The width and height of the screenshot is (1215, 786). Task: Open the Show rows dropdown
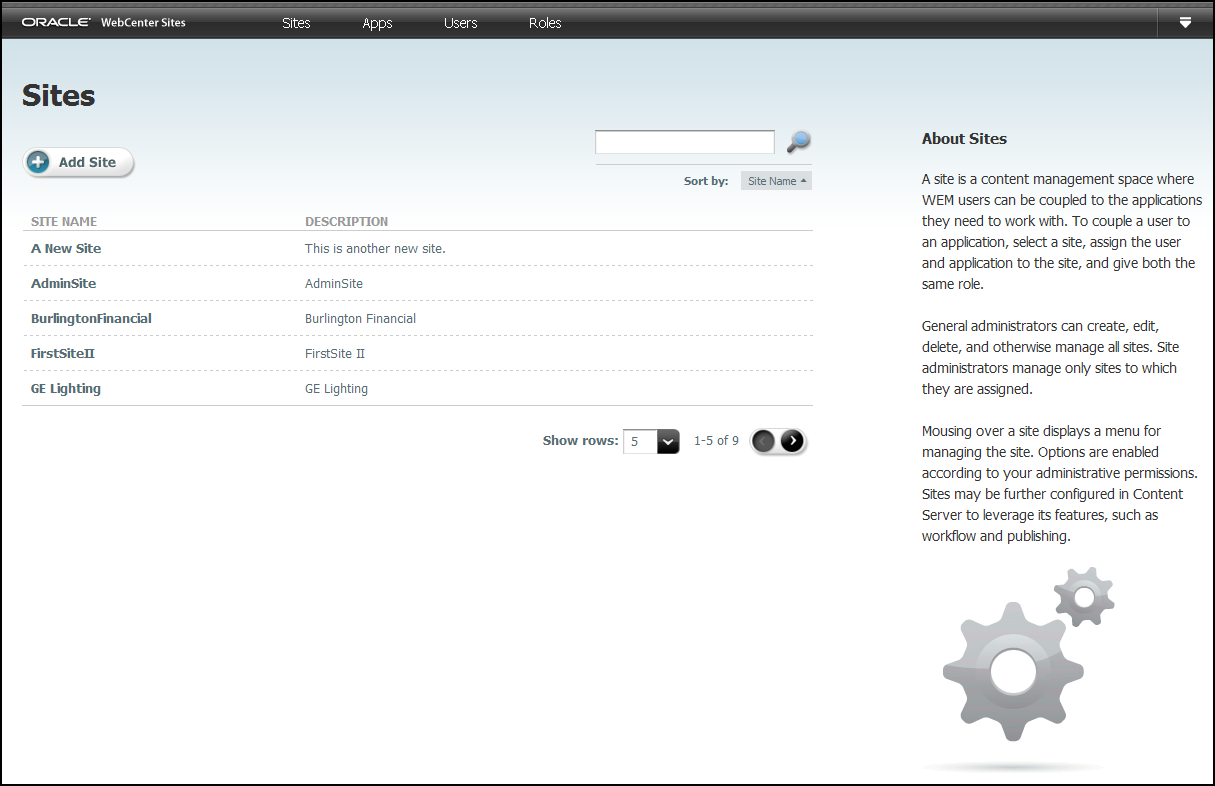pyautogui.click(x=651, y=441)
